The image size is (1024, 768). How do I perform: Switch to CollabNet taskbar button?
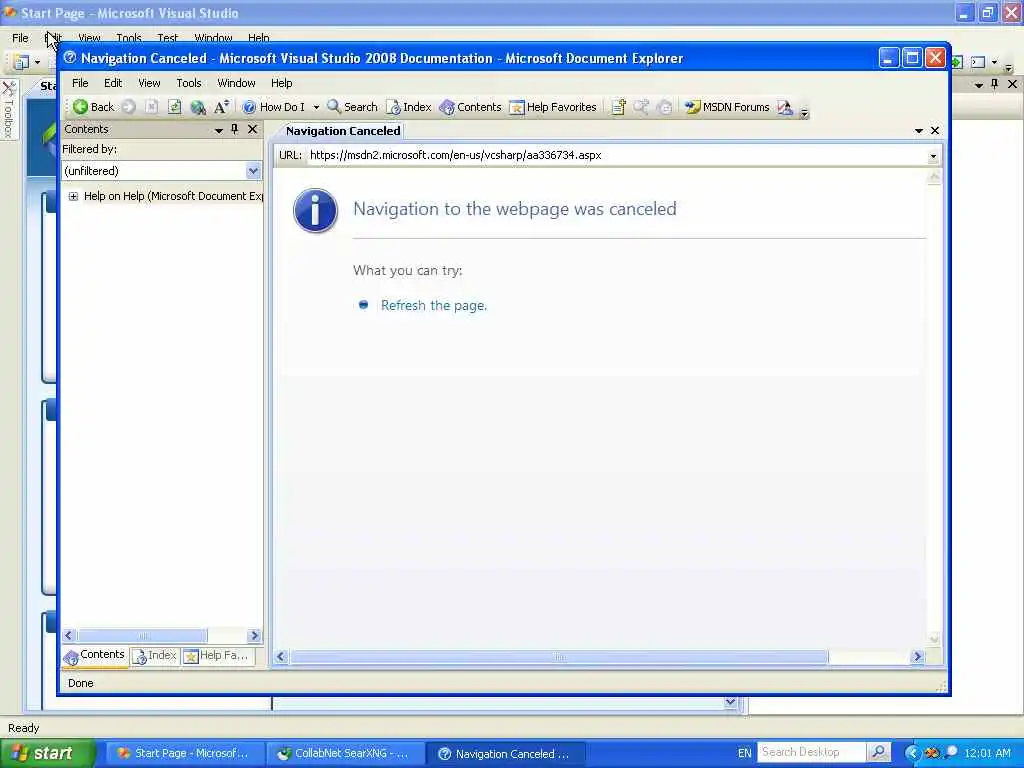pos(344,753)
